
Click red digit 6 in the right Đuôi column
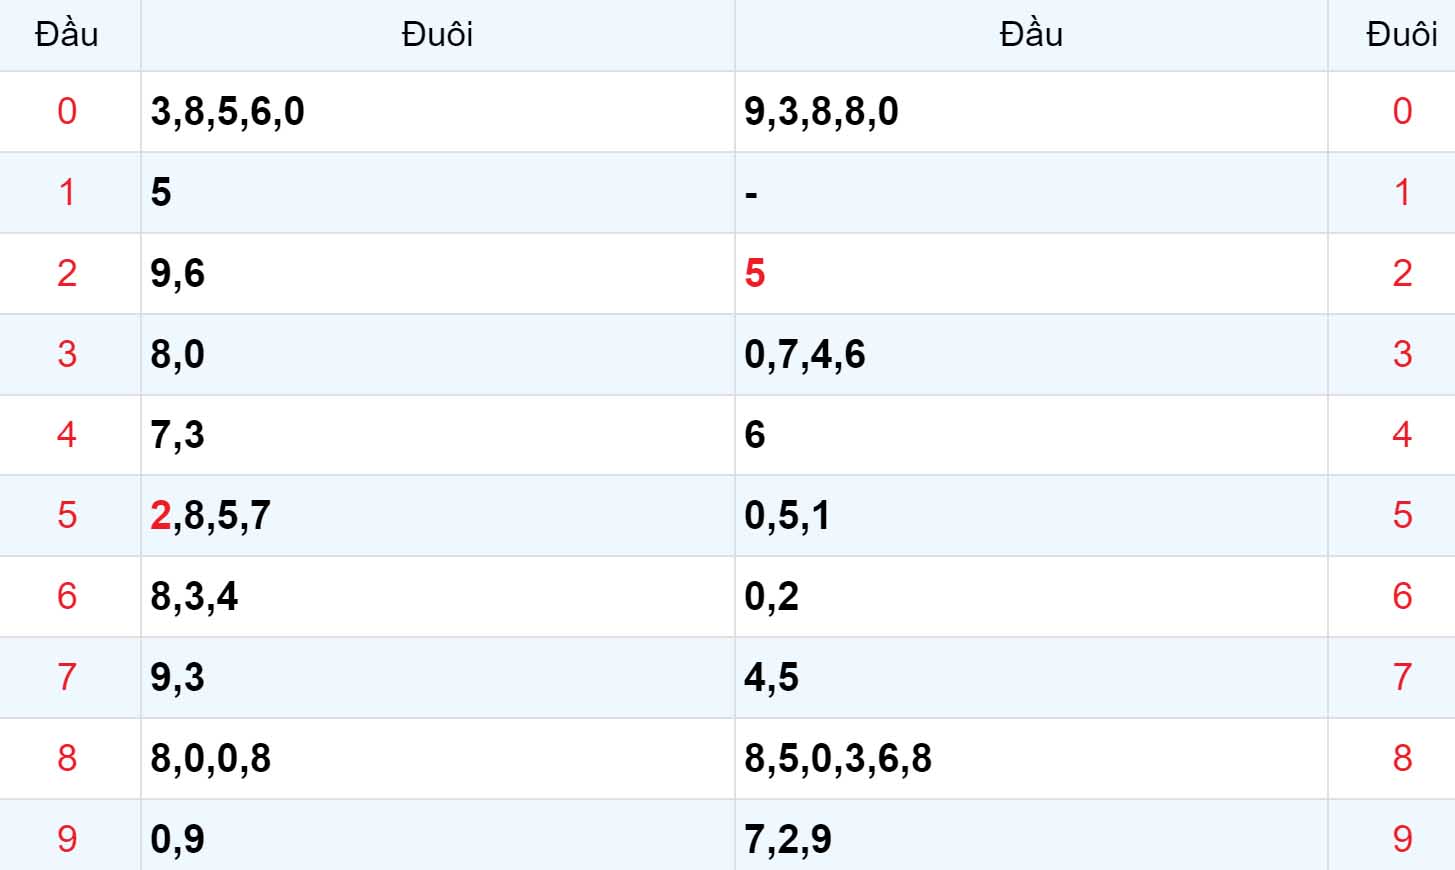[x=1402, y=597]
